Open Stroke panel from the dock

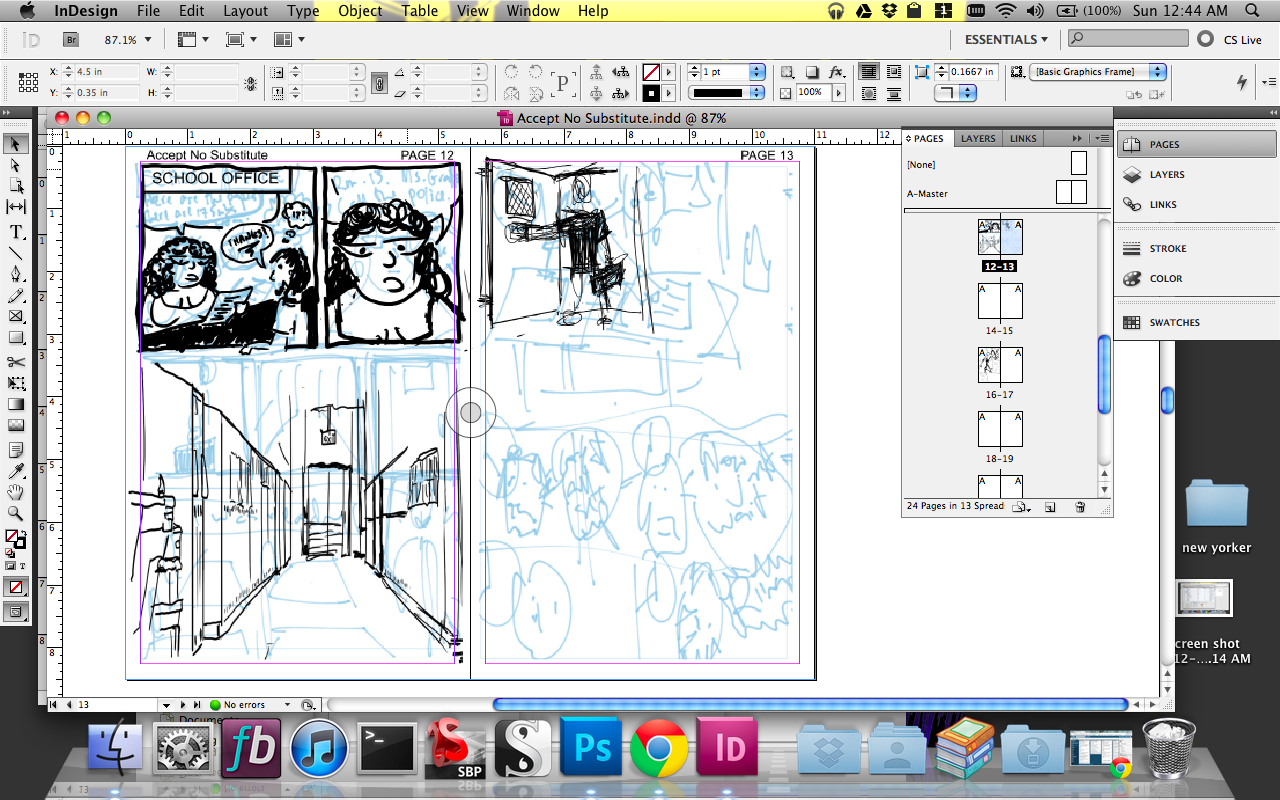(x=1196, y=249)
